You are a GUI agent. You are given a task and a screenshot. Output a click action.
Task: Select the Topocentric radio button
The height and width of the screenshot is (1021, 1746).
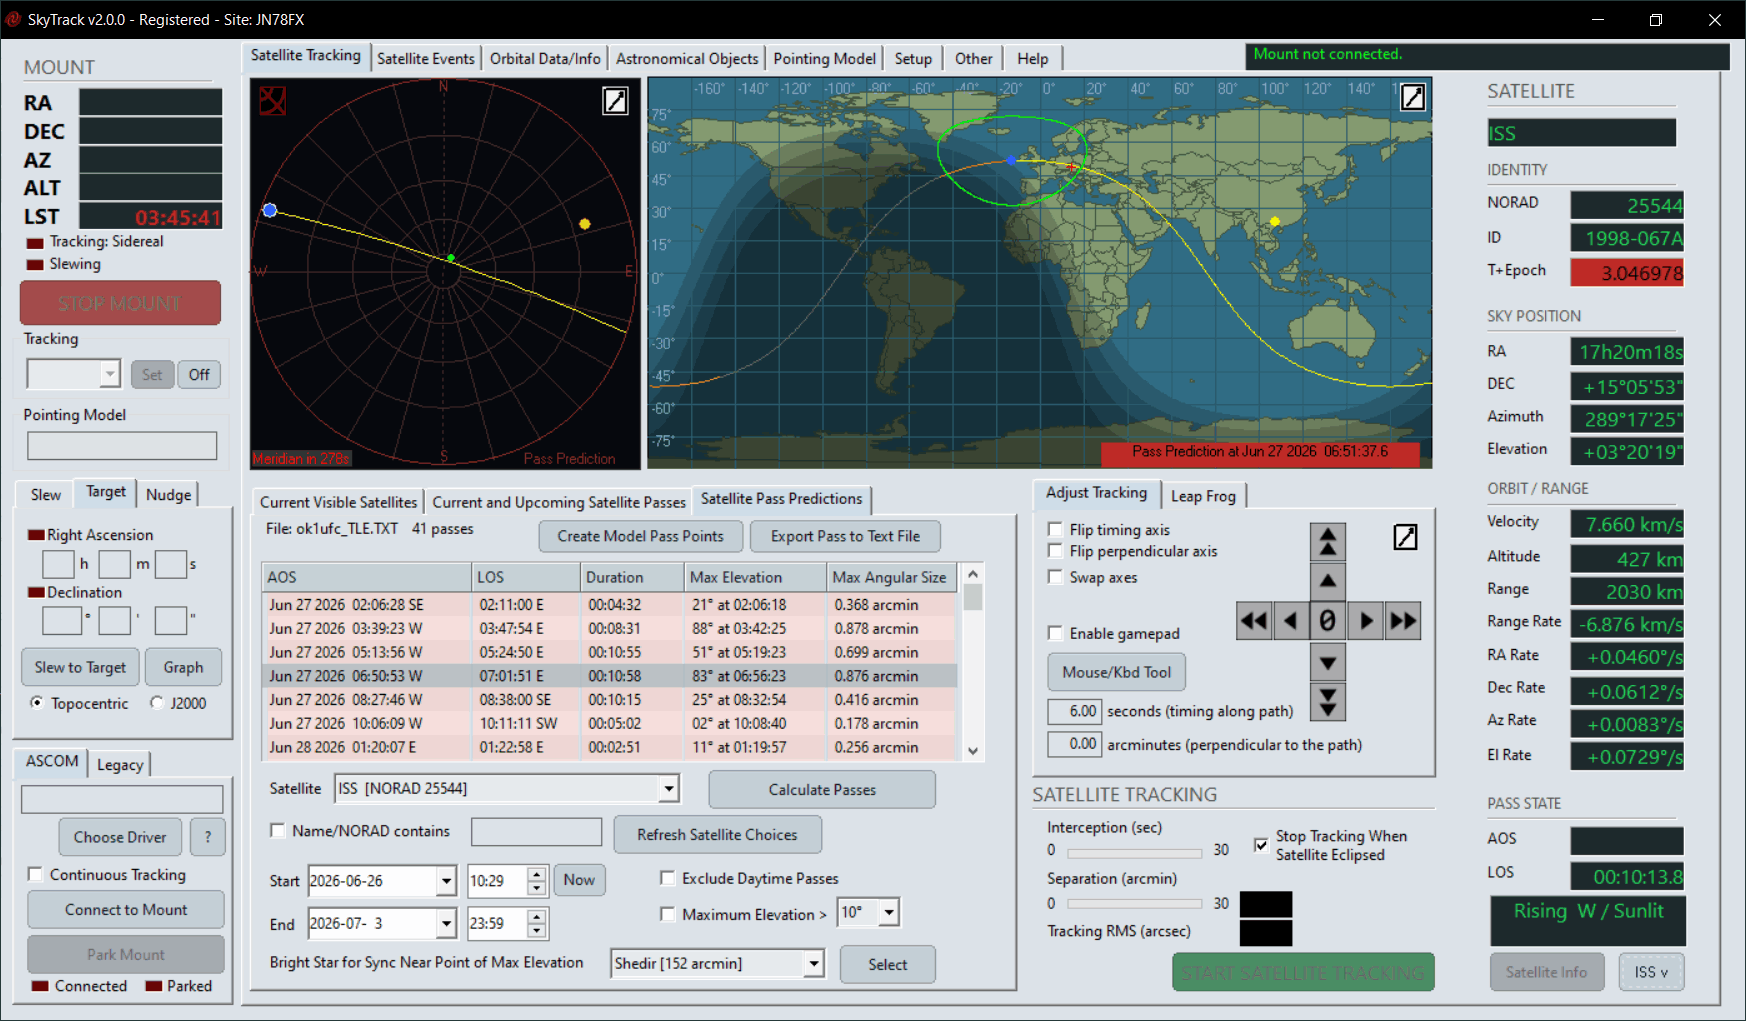[x=37, y=703]
